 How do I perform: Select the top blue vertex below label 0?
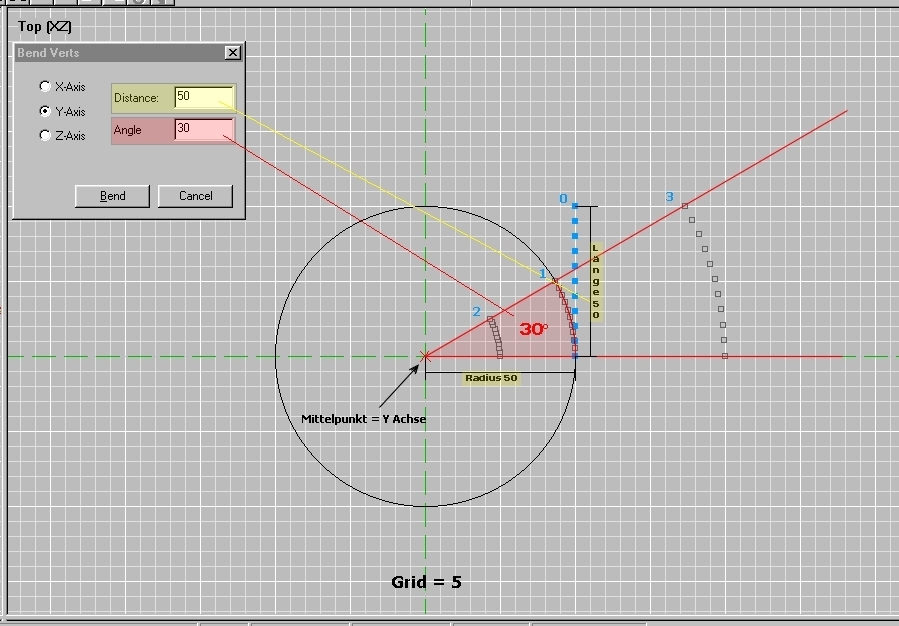(575, 207)
